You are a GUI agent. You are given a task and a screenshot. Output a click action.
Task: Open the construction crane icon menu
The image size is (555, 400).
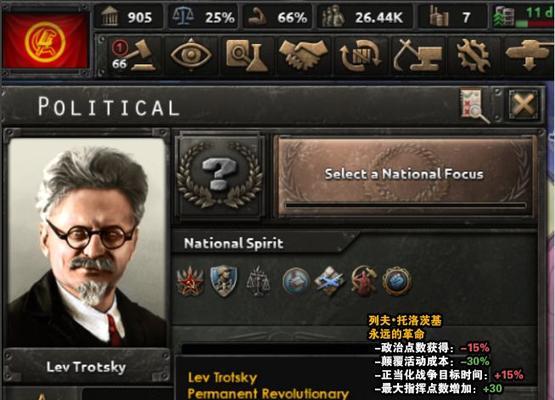[x=417, y=56]
